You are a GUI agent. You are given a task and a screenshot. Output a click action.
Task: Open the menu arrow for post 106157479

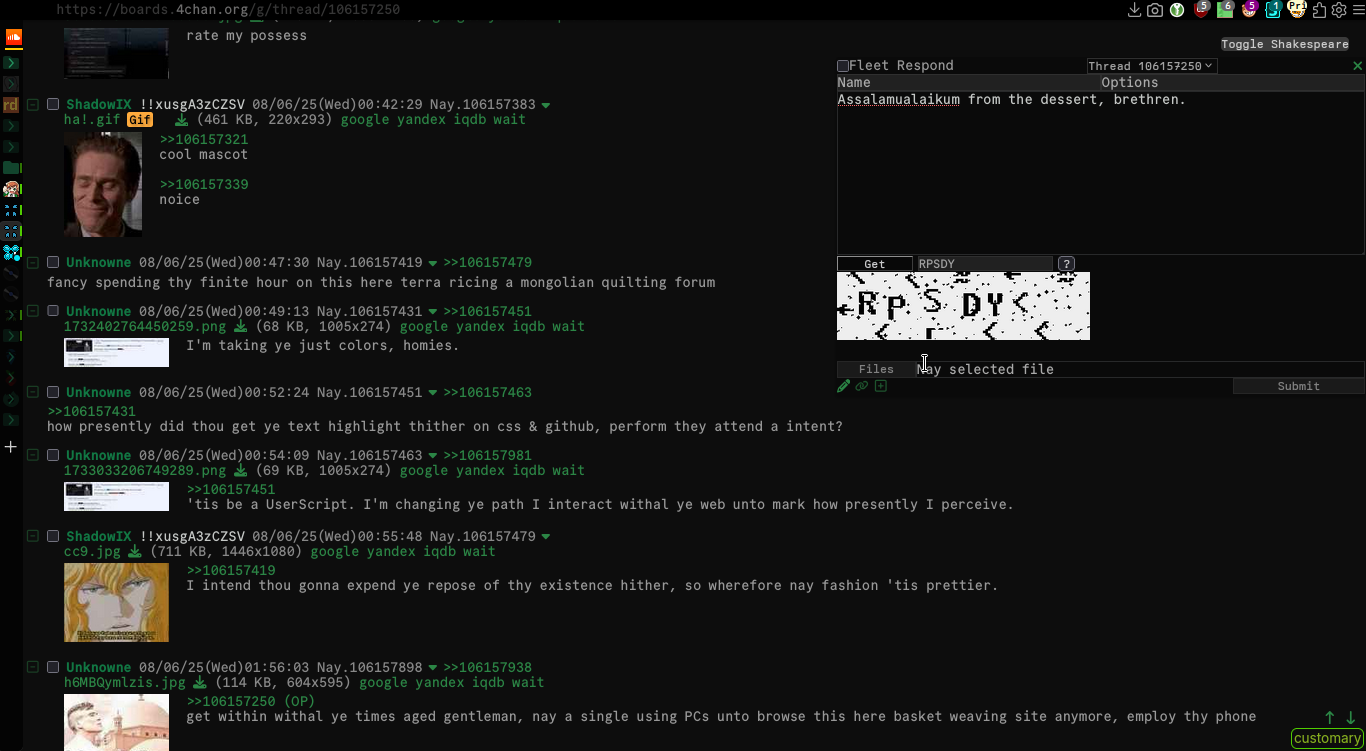tap(546, 537)
